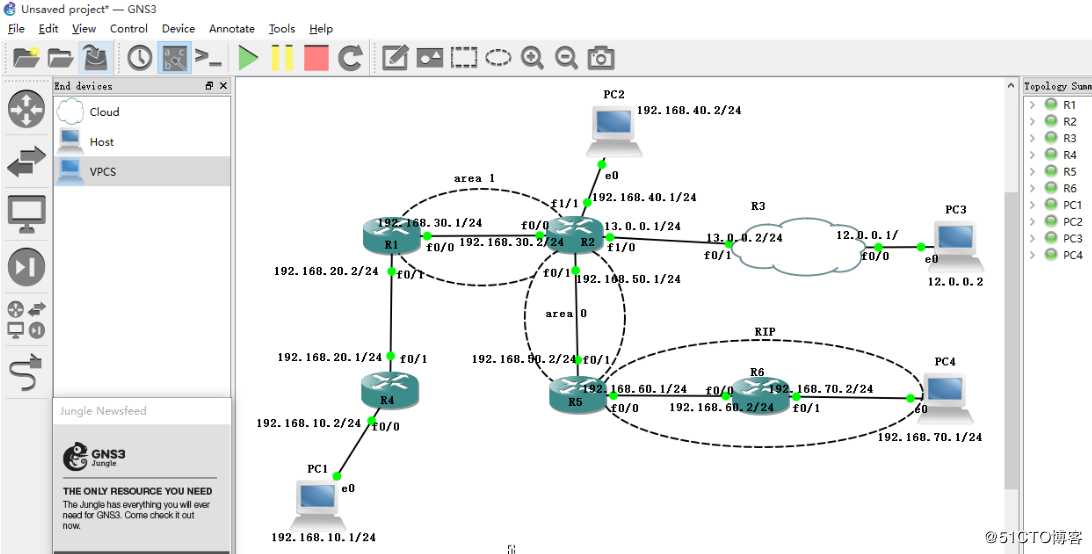Select Cloud in the End devices list
This screenshot has height=554, width=1092.
142,111
